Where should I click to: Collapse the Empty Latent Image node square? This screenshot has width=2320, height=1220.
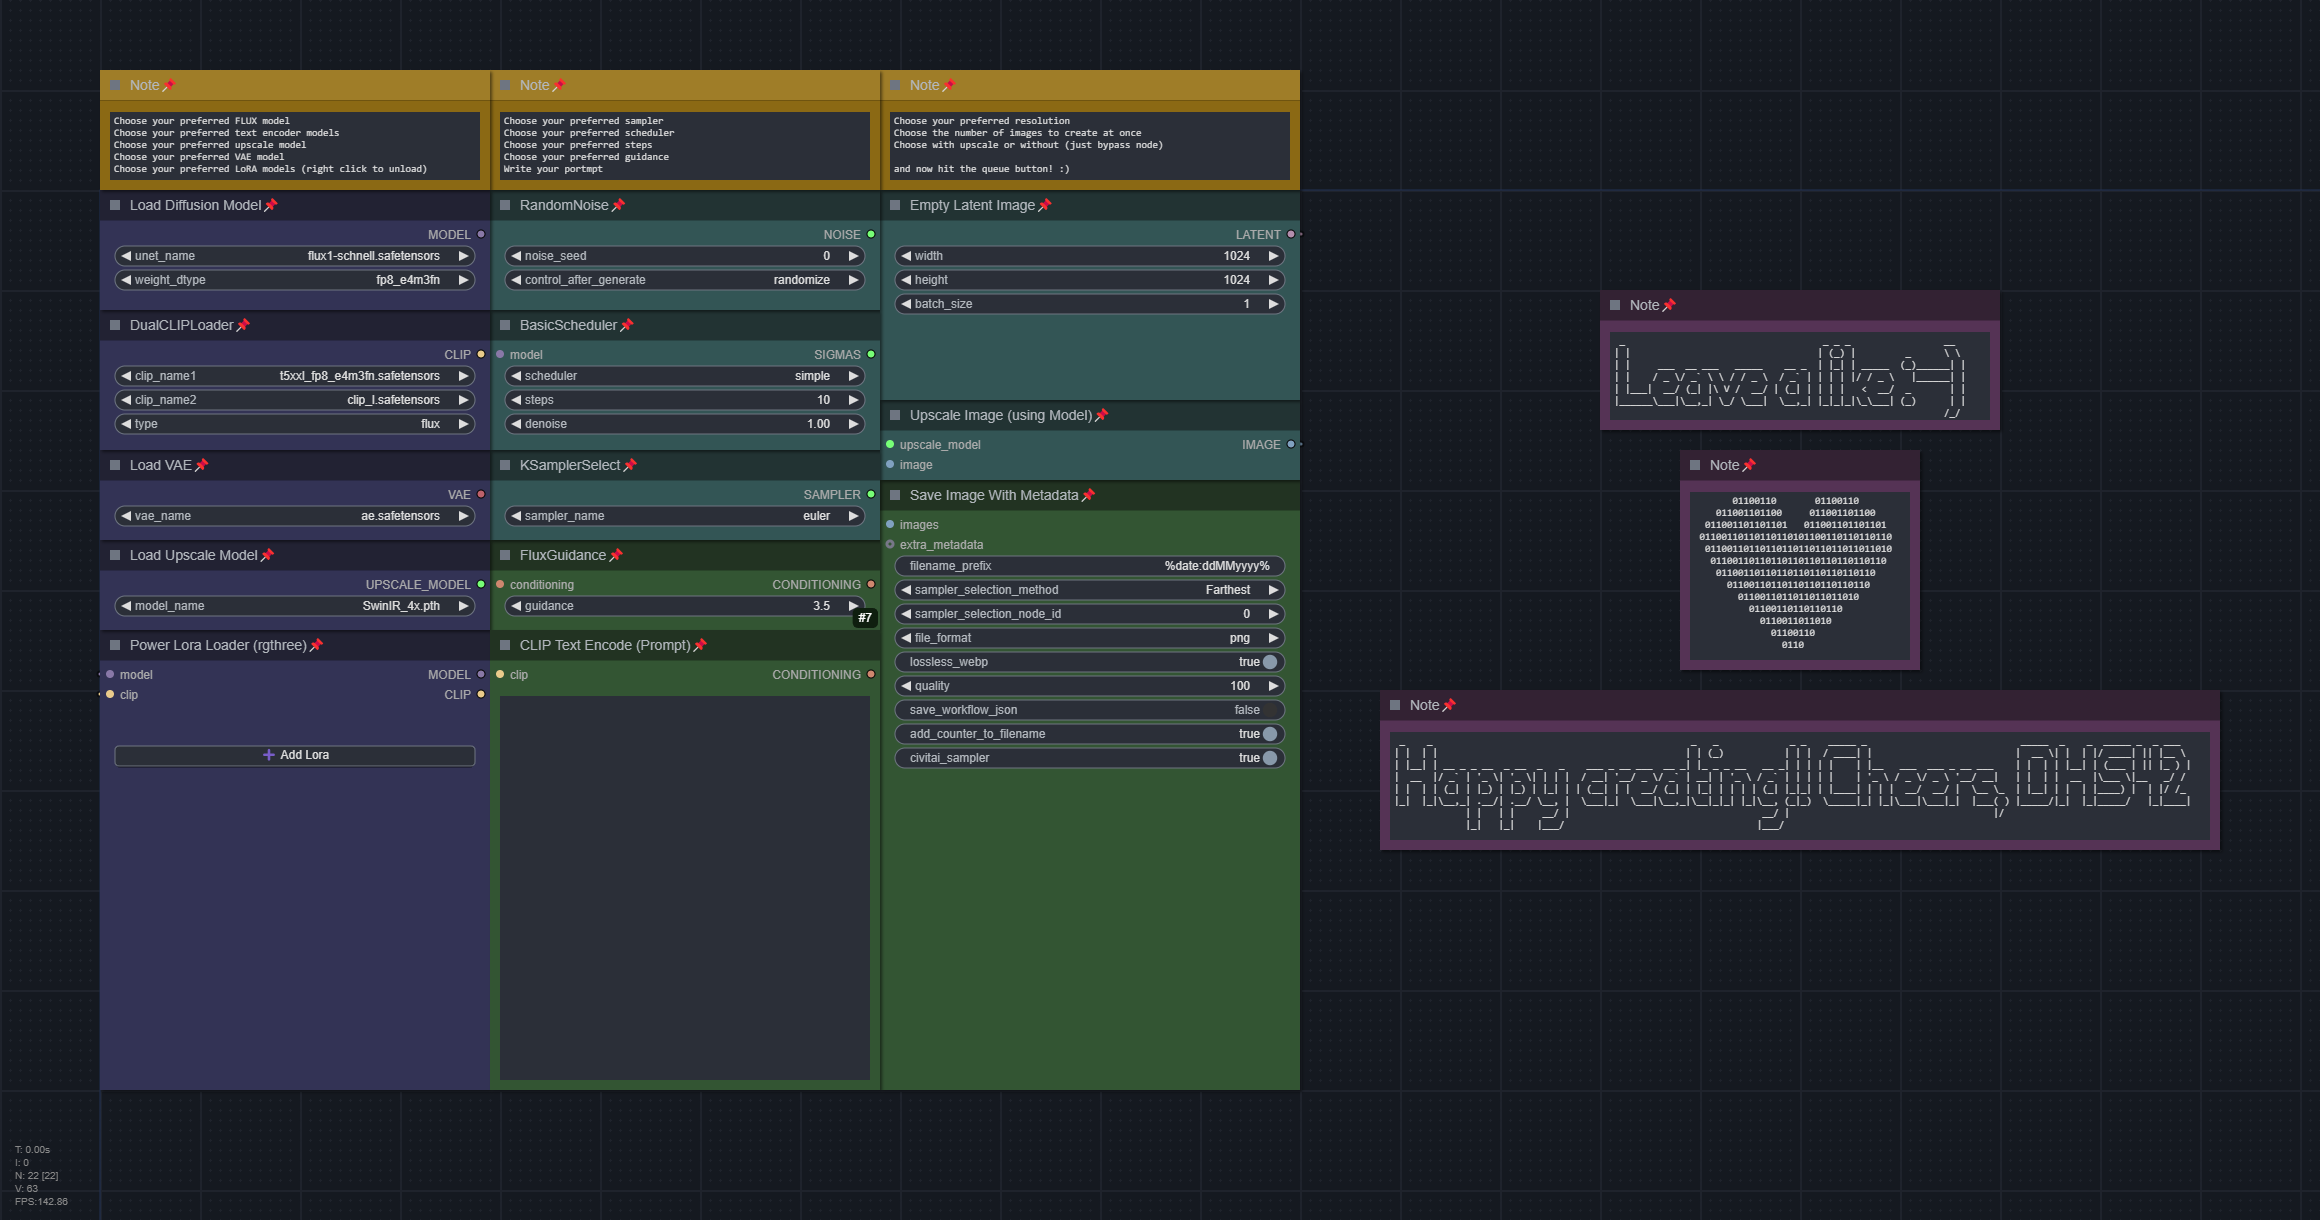[x=895, y=205]
